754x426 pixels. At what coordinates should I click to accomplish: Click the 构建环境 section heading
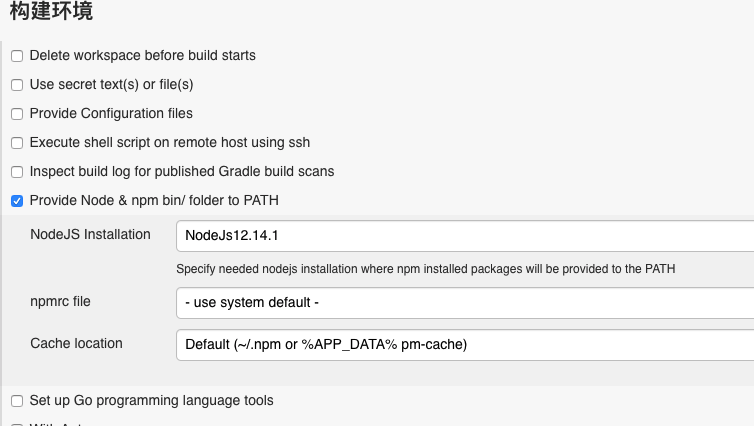tap(52, 13)
